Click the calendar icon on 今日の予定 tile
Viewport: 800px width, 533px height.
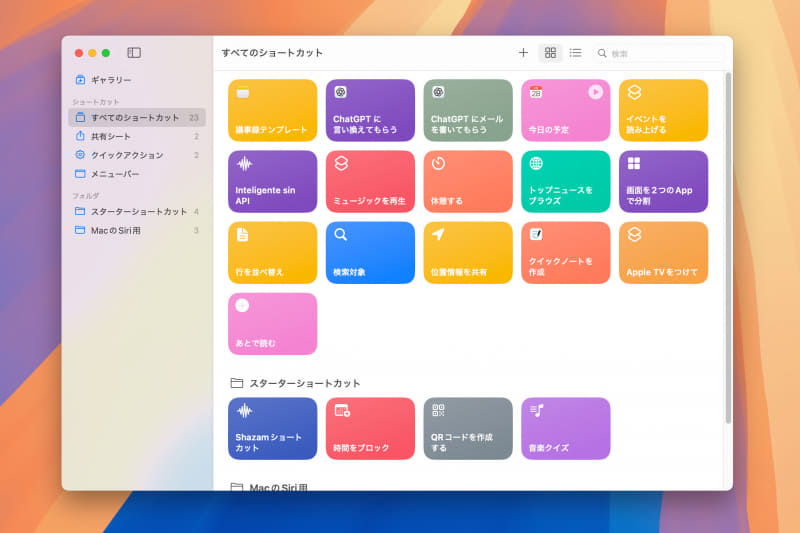tap(536, 92)
